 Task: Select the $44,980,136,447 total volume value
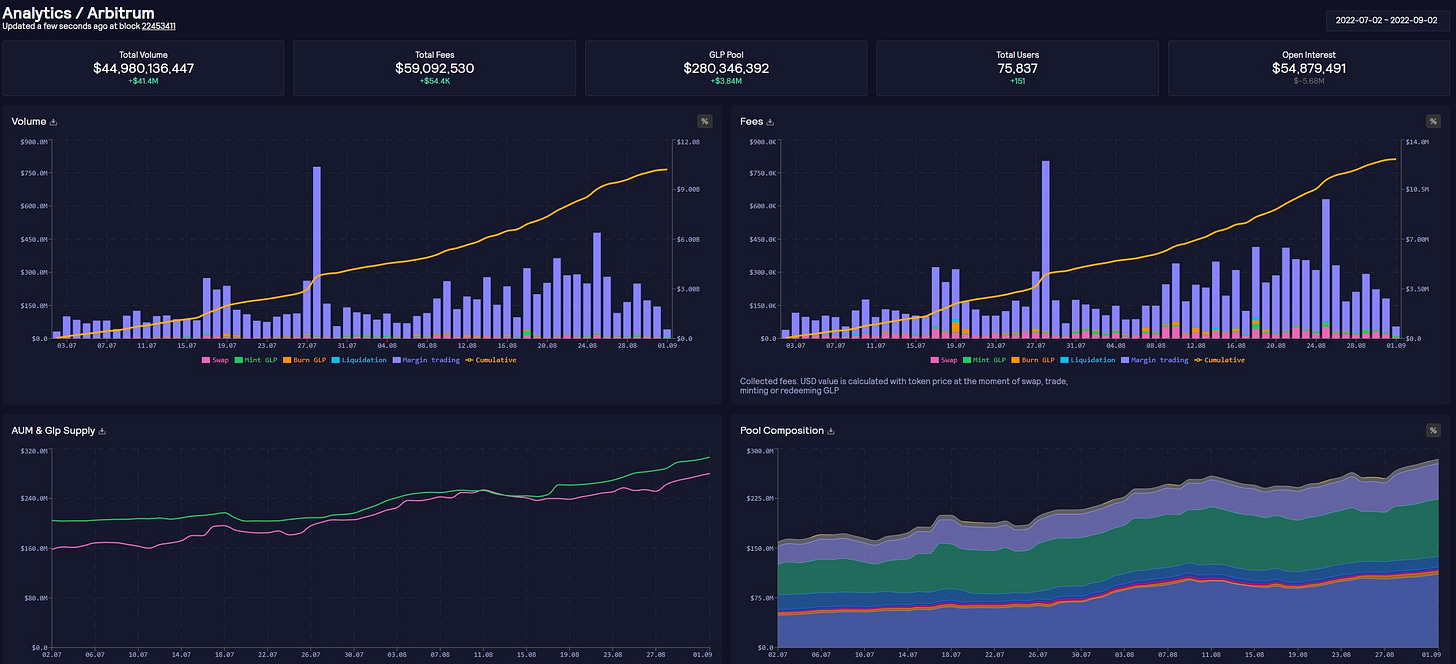[x=144, y=68]
